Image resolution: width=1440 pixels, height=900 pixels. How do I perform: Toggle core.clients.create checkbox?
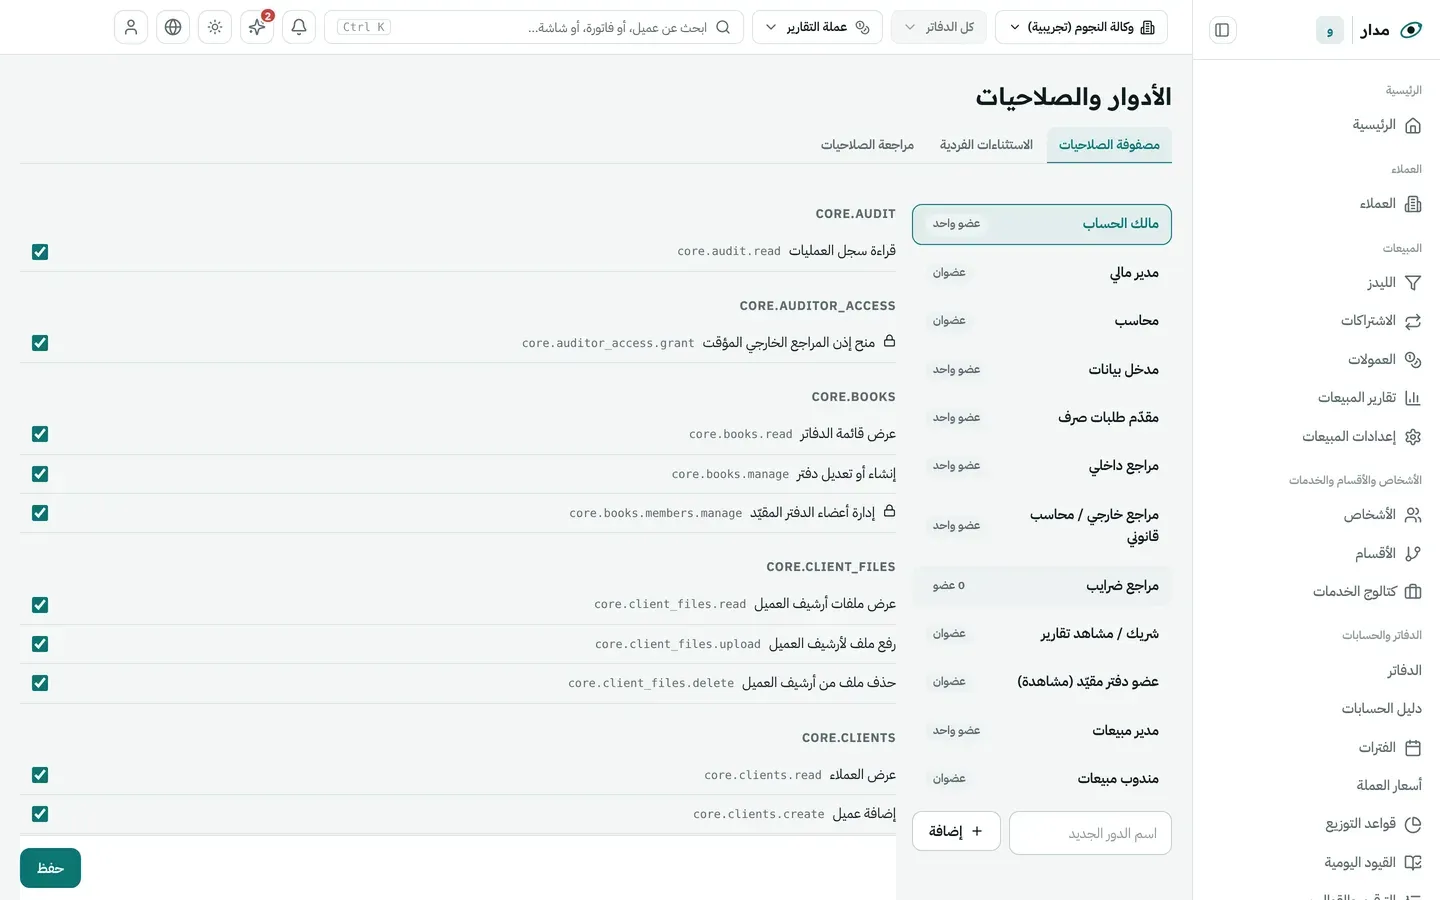pyautogui.click(x=40, y=814)
